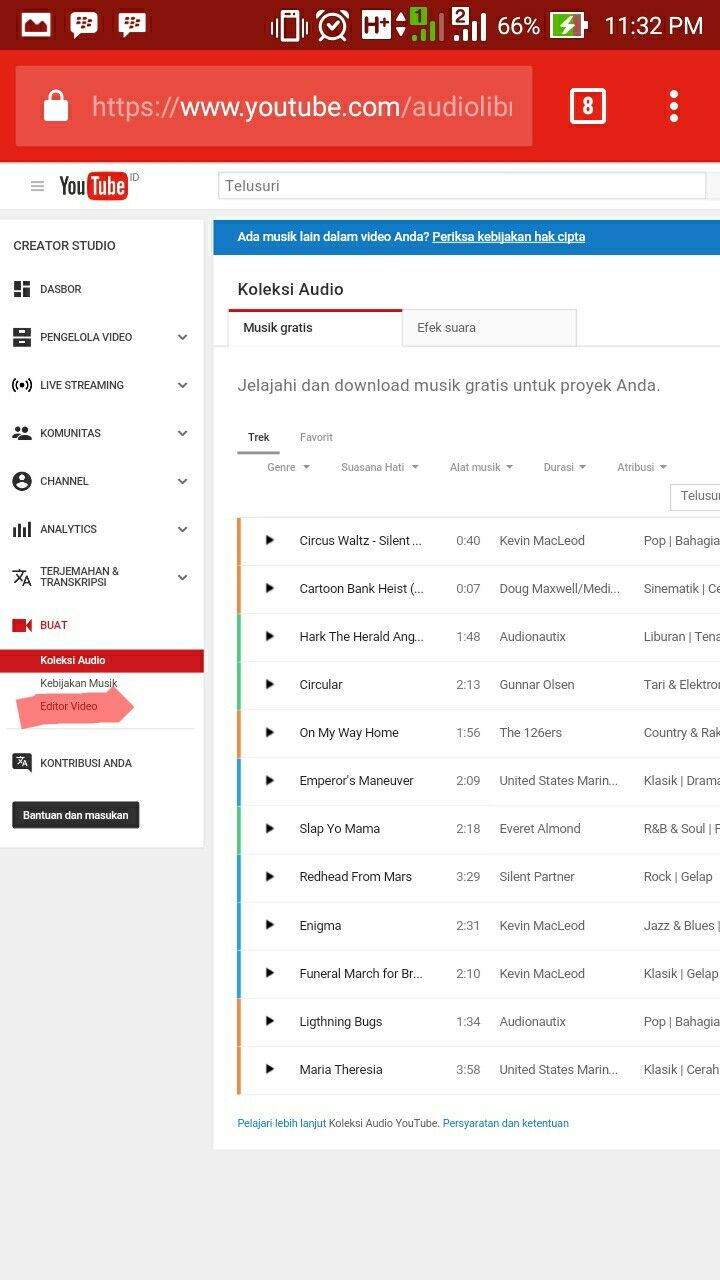Click the Dasbor dashboard icon

(x=22, y=289)
